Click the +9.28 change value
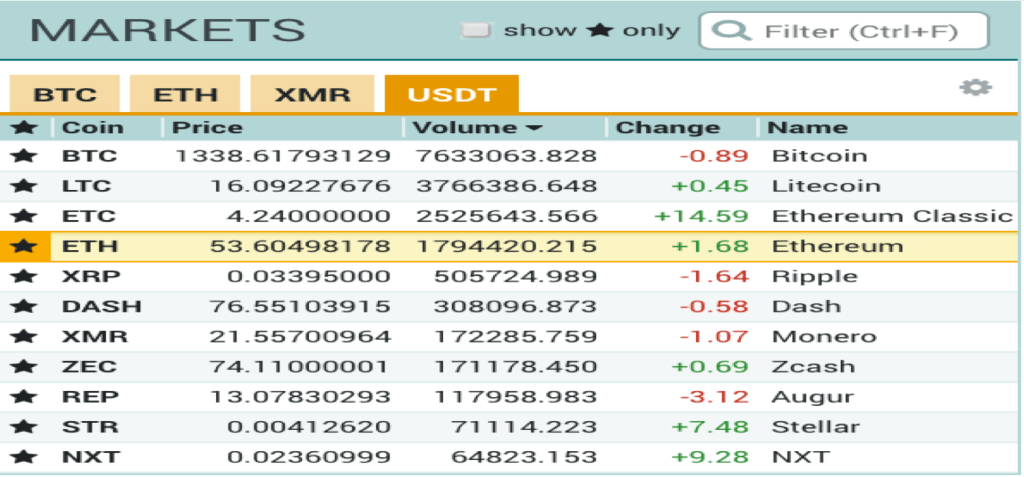The width and height of the screenshot is (1024, 477). click(710, 456)
